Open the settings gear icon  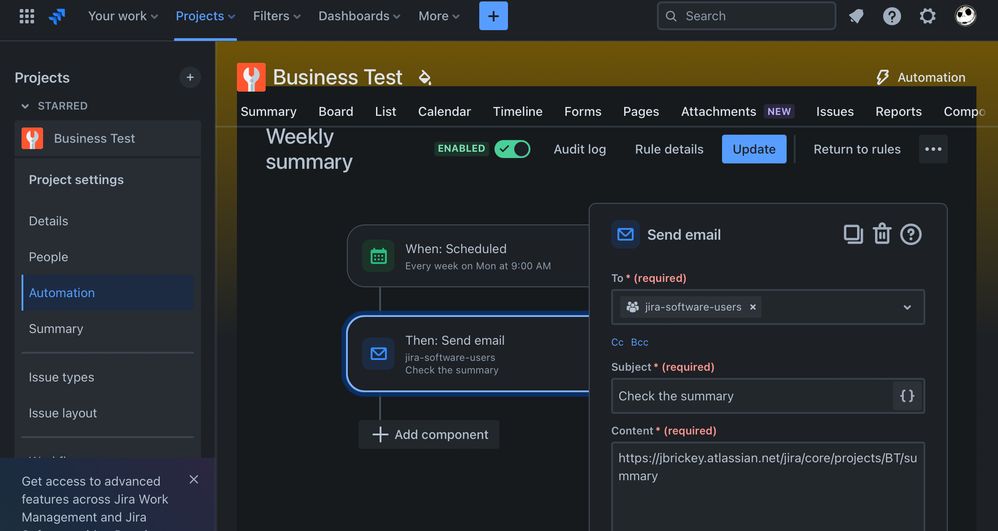point(928,17)
